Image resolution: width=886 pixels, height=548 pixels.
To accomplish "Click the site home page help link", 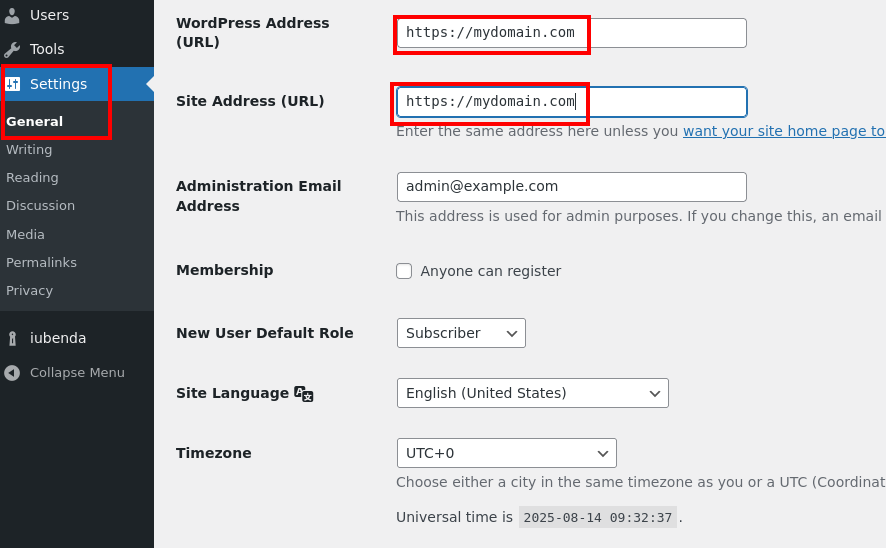I will (x=783, y=131).
